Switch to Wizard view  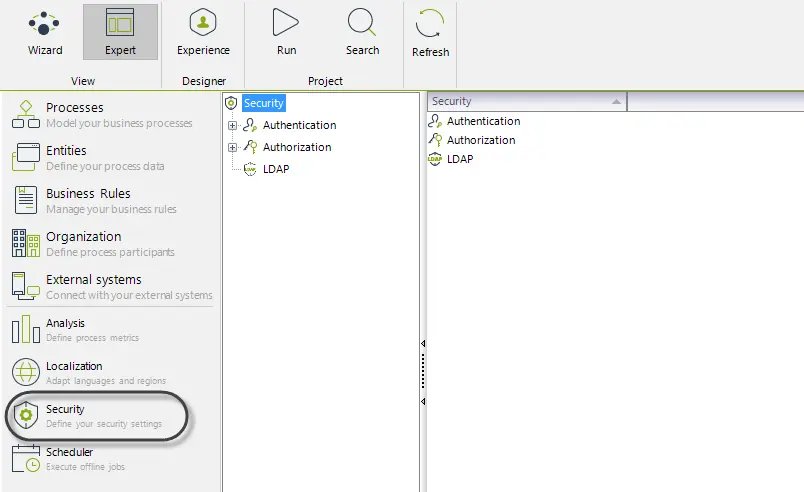45,32
